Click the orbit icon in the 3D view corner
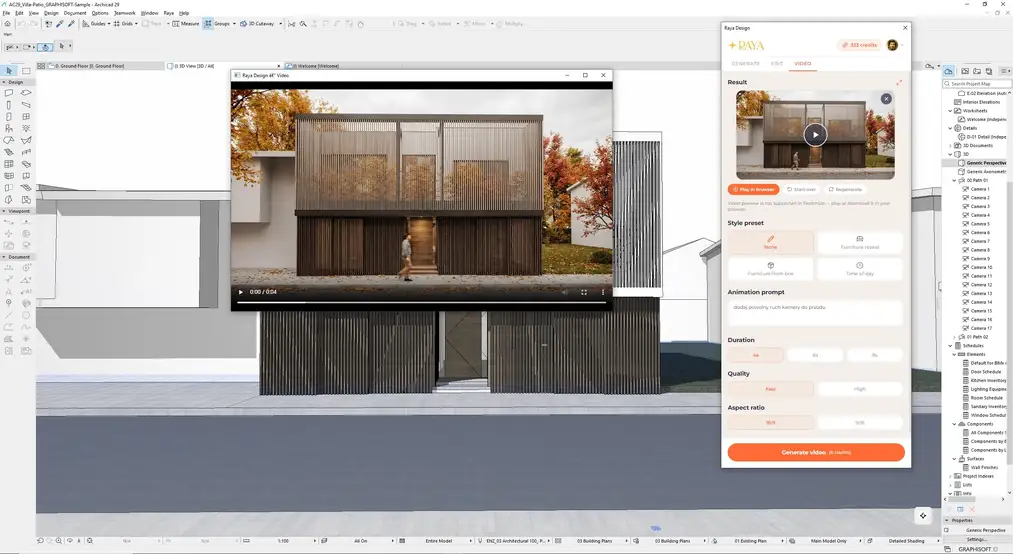 (923, 515)
